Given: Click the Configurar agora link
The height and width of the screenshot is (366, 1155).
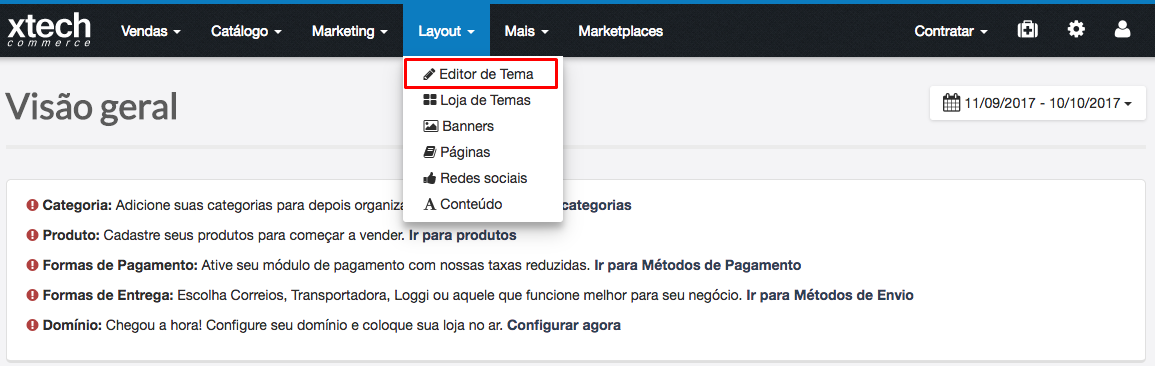Looking at the screenshot, I should tap(564, 325).
